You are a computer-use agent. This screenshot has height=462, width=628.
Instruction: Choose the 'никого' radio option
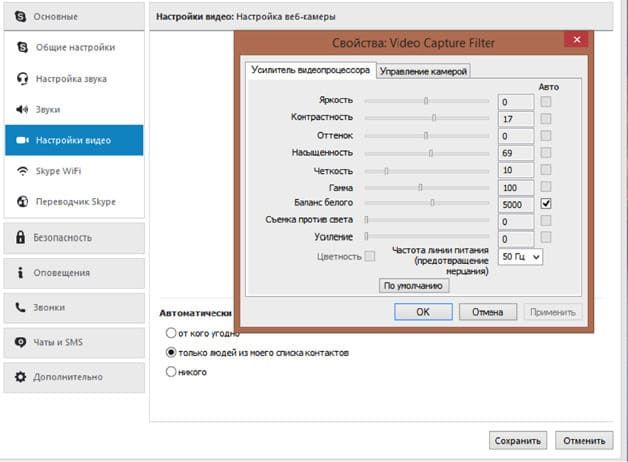point(171,372)
